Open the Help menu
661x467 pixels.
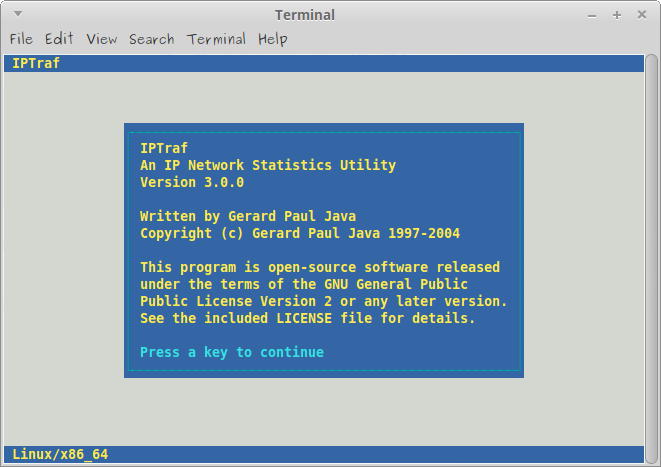click(273, 39)
